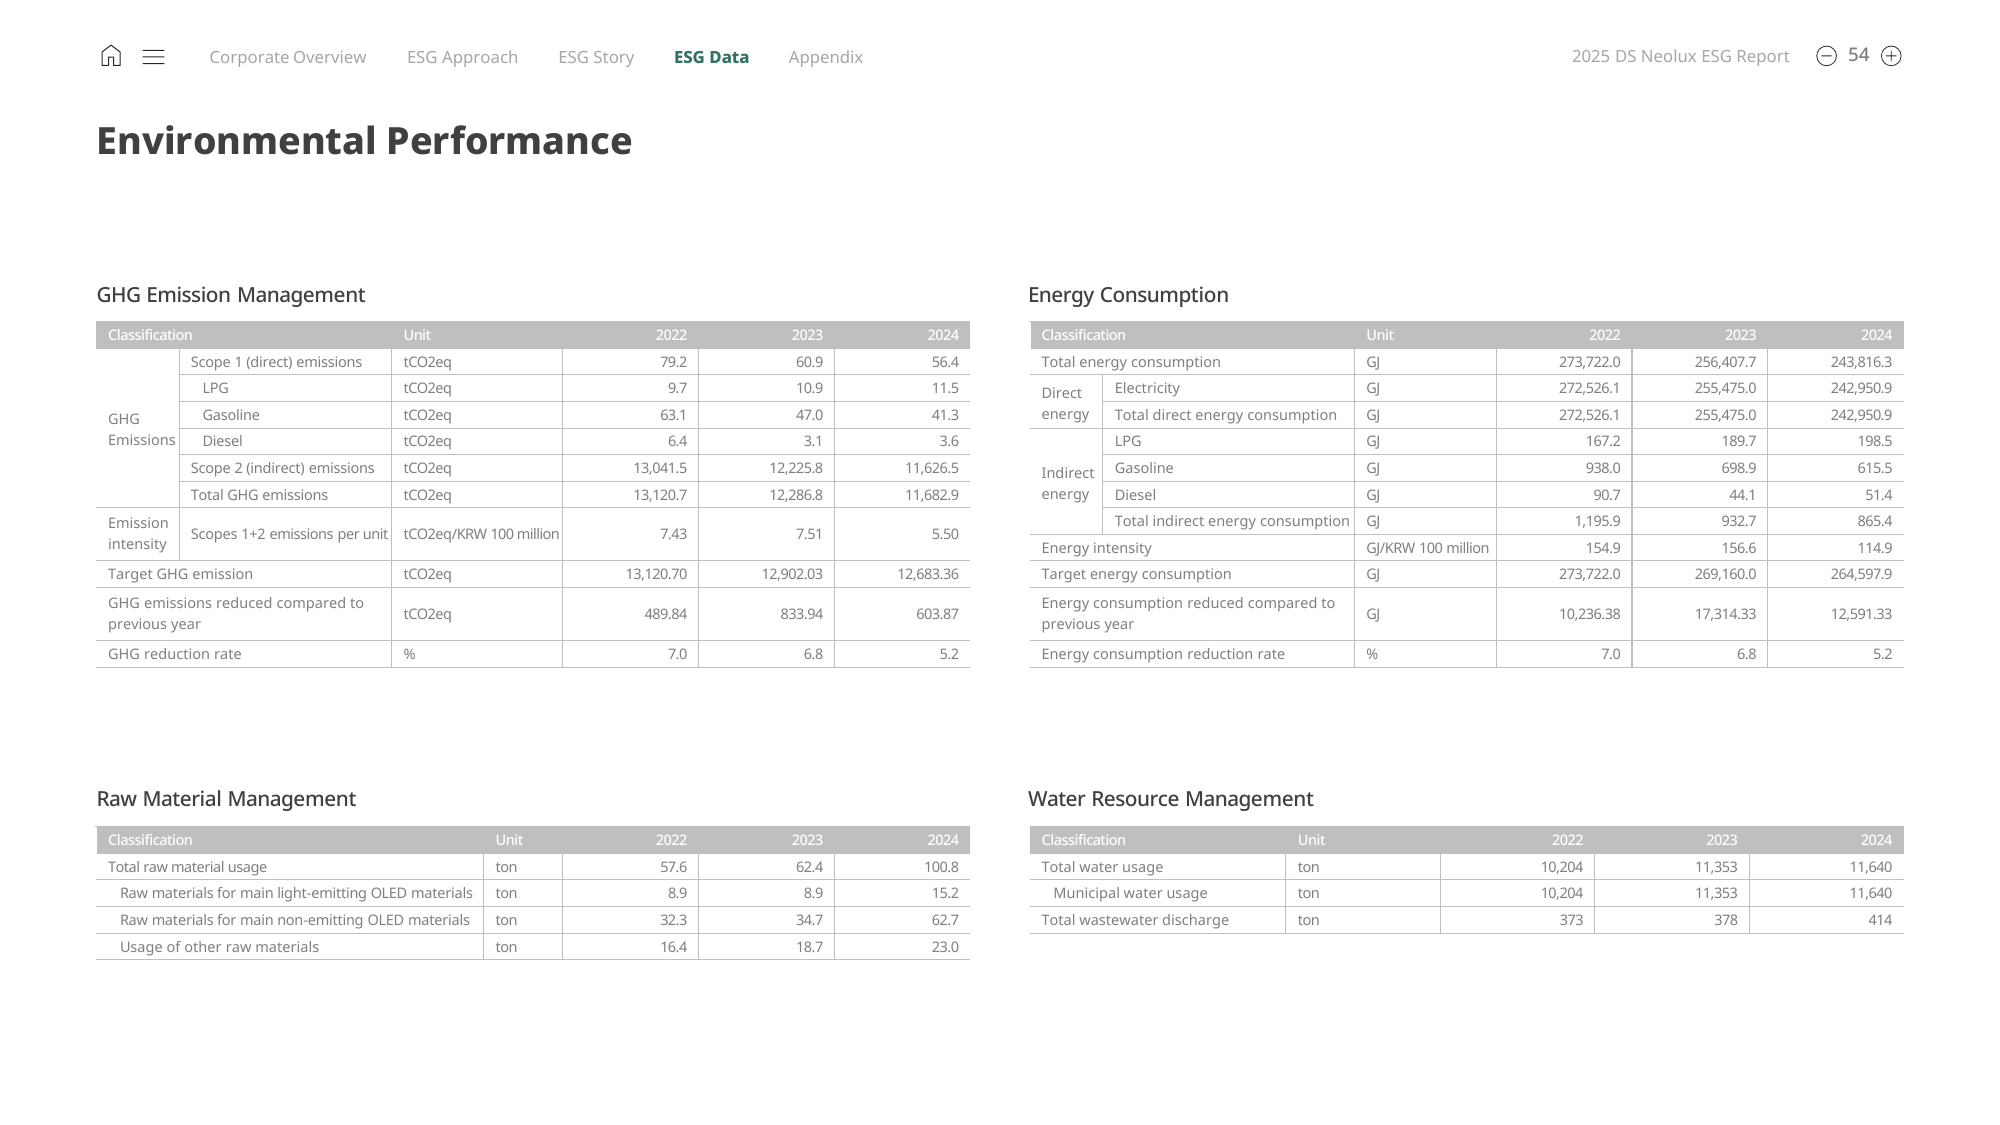This screenshot has height=1125, width=2000.
Task: Click value 17,314.33 in energy reduced row
Action: (x=1725, y=614)
